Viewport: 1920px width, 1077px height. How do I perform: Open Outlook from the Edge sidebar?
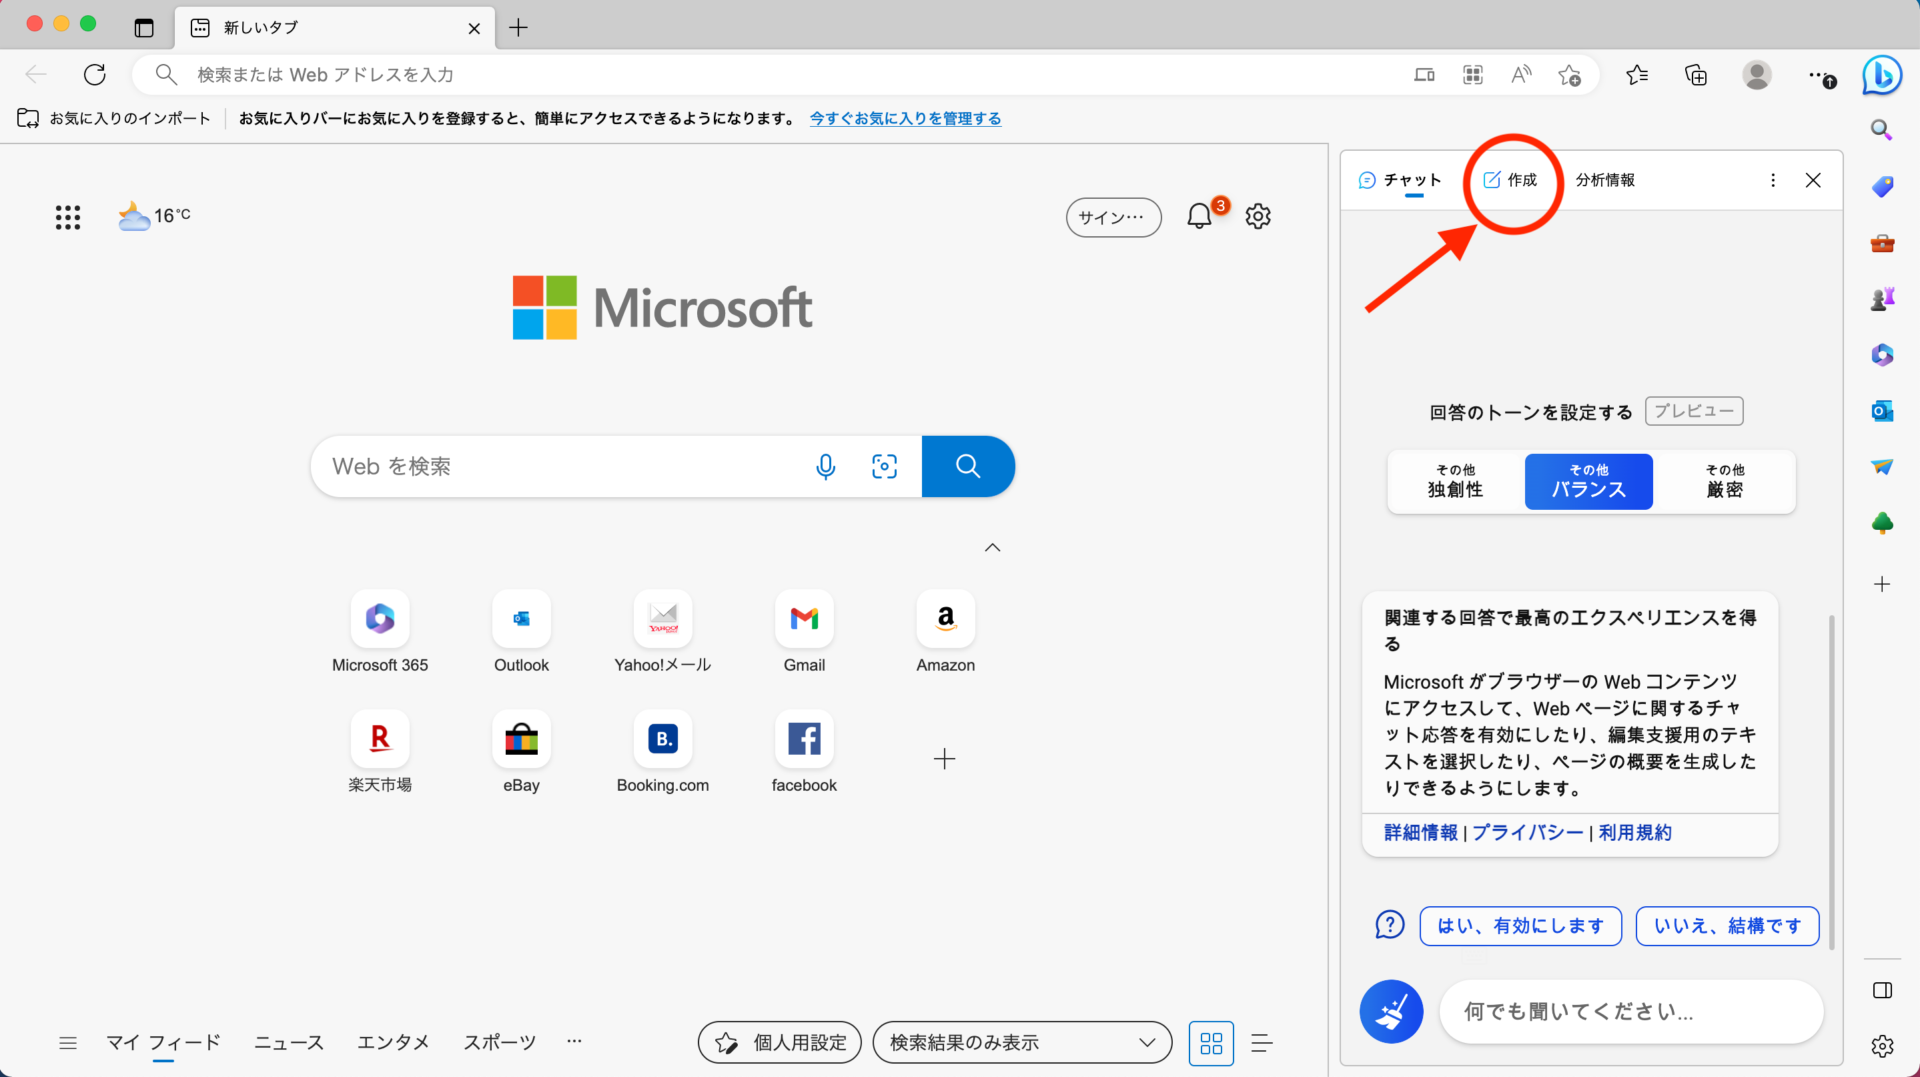1881,410
